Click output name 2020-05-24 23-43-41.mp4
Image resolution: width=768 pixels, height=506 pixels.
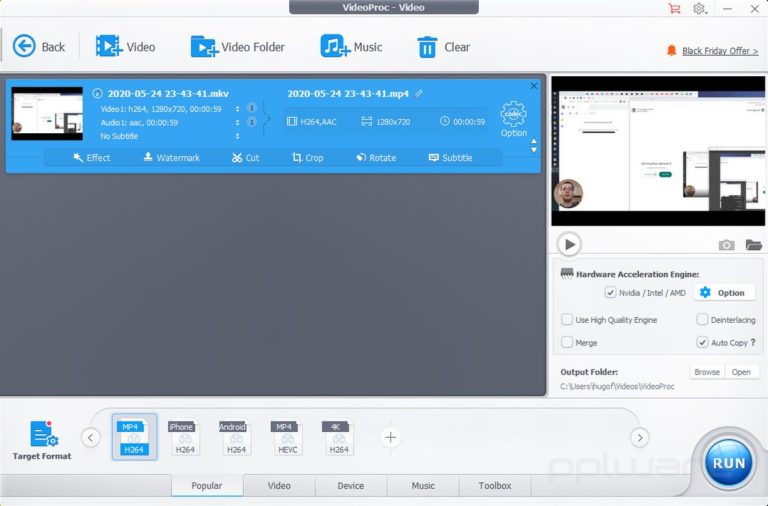click(348, 94)
